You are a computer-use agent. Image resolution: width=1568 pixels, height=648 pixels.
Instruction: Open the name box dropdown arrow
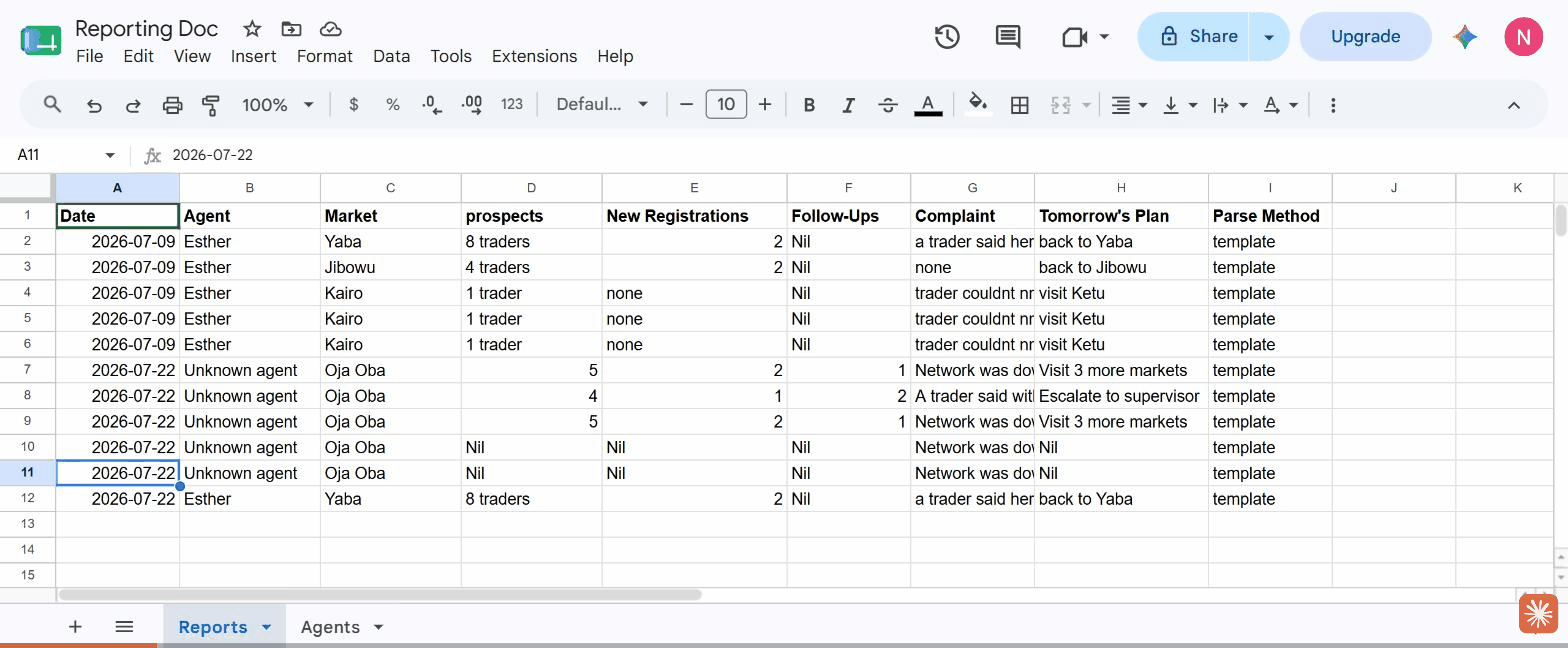coord(110,155)
